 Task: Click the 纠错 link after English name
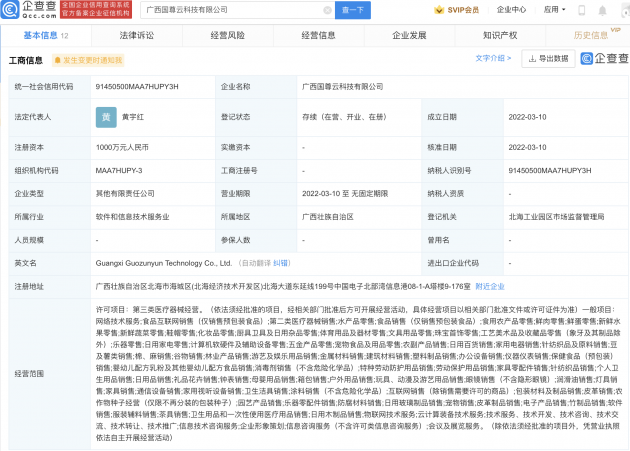click(x=280, y=263)
